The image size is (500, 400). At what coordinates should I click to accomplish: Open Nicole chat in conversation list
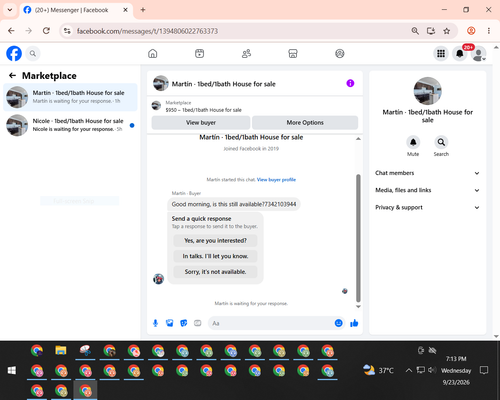pos(70,125)
